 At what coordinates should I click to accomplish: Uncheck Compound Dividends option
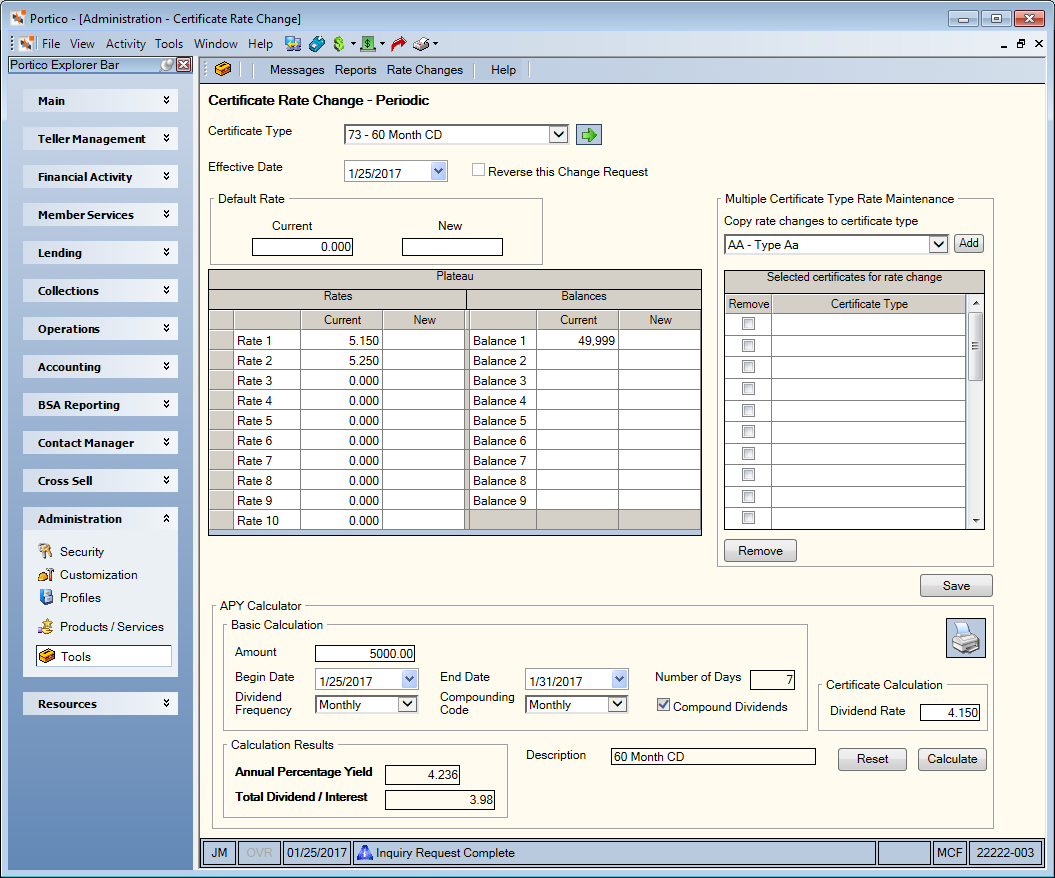(663, 705)
